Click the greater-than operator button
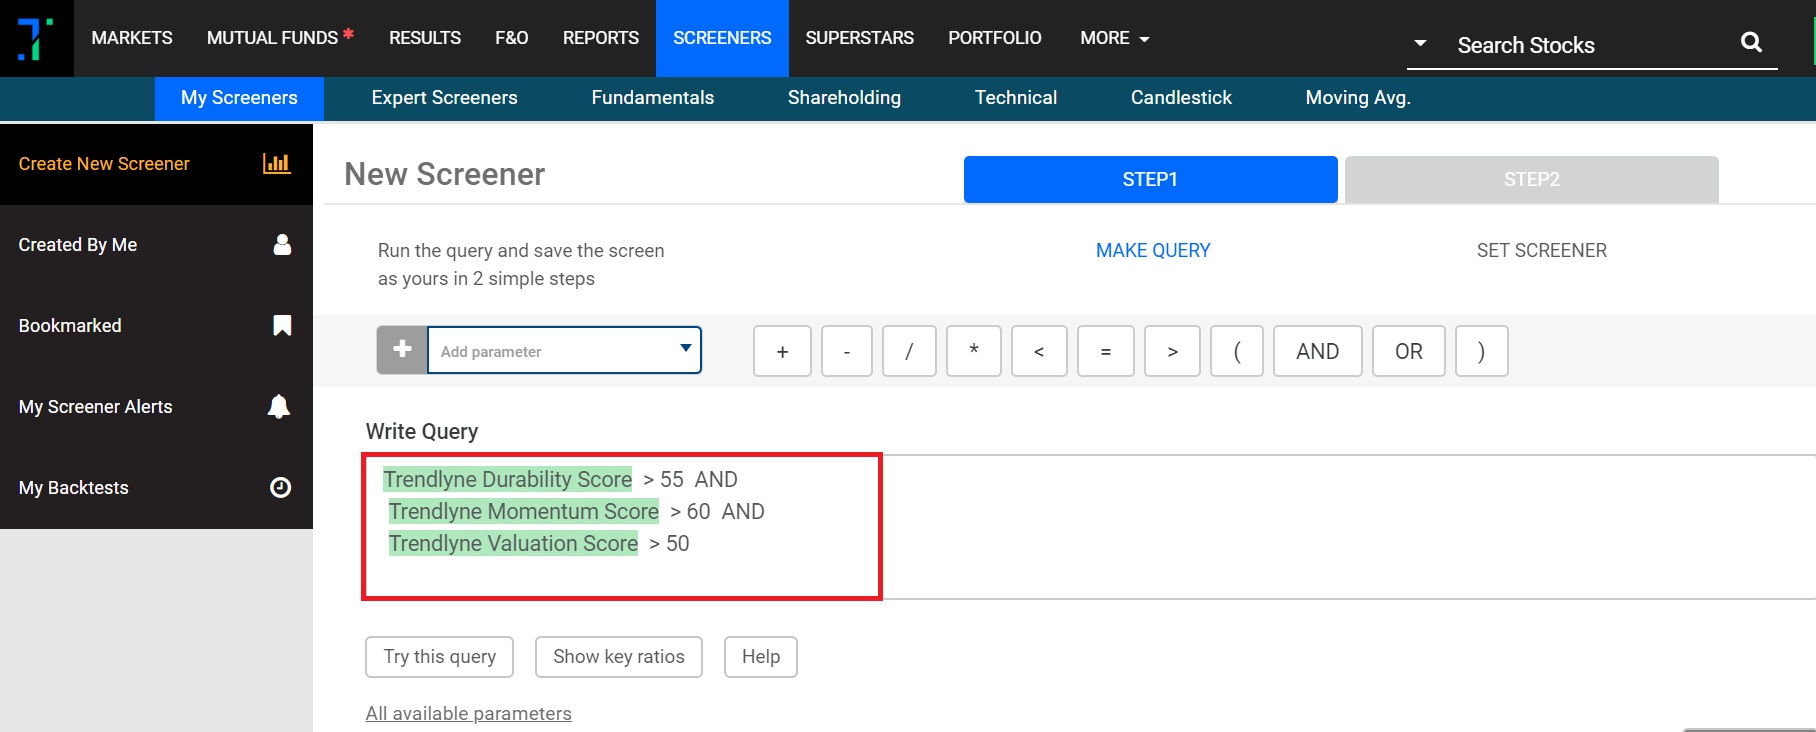Image resolution: width=1816 pixels, height=732 pixels. [x=1172, y=351]
